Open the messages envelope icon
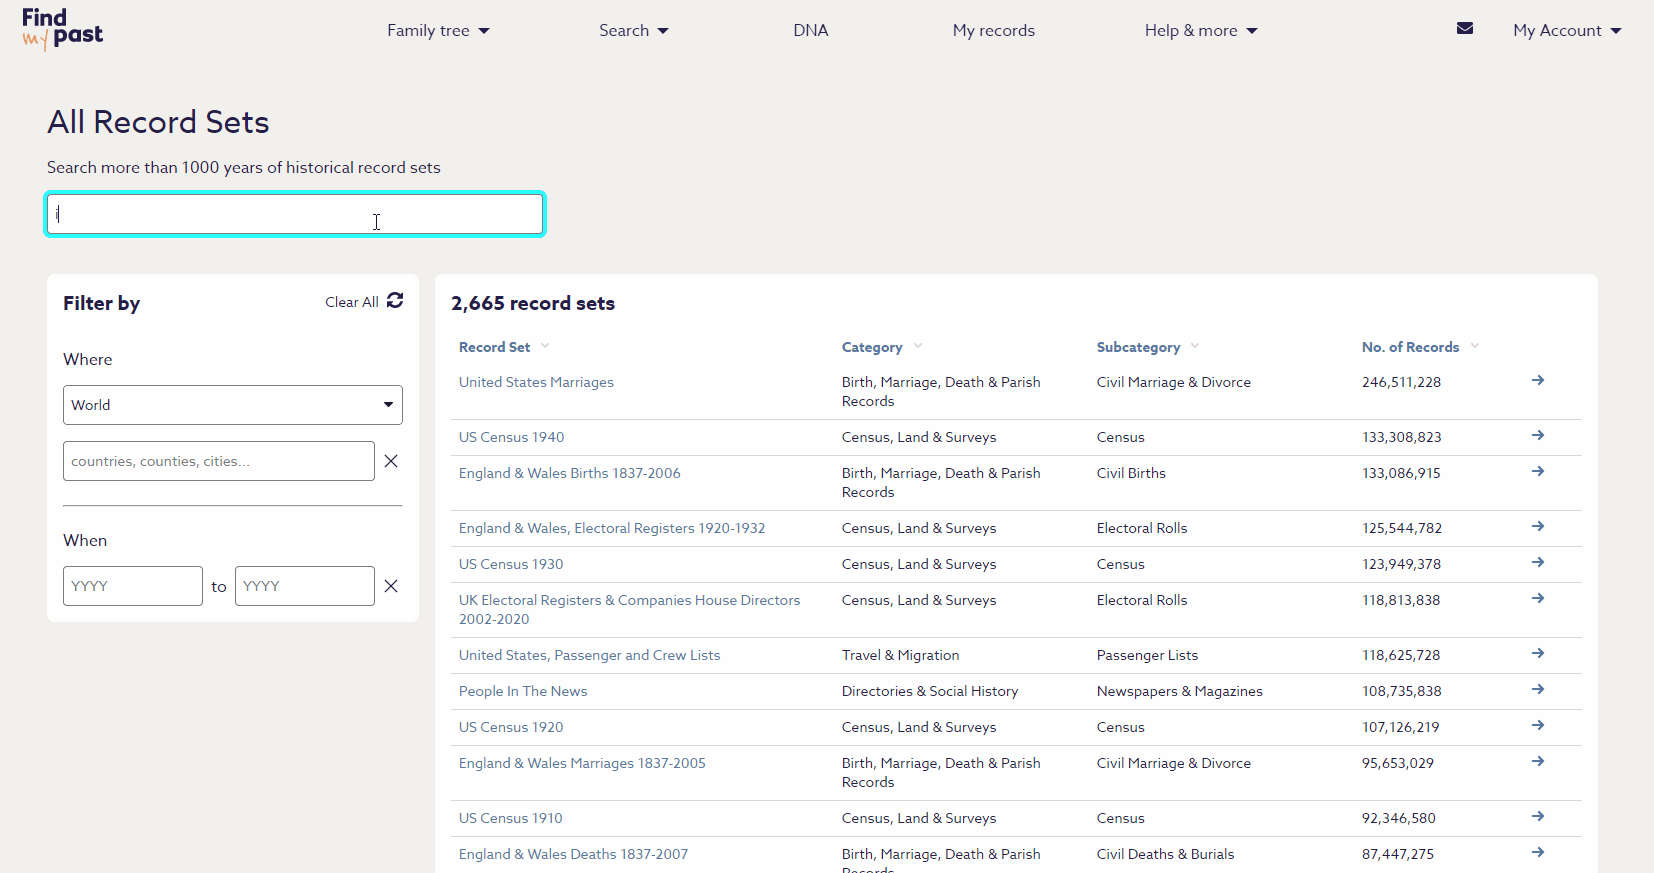1654x873 pixels. (x=1465, y=28)
